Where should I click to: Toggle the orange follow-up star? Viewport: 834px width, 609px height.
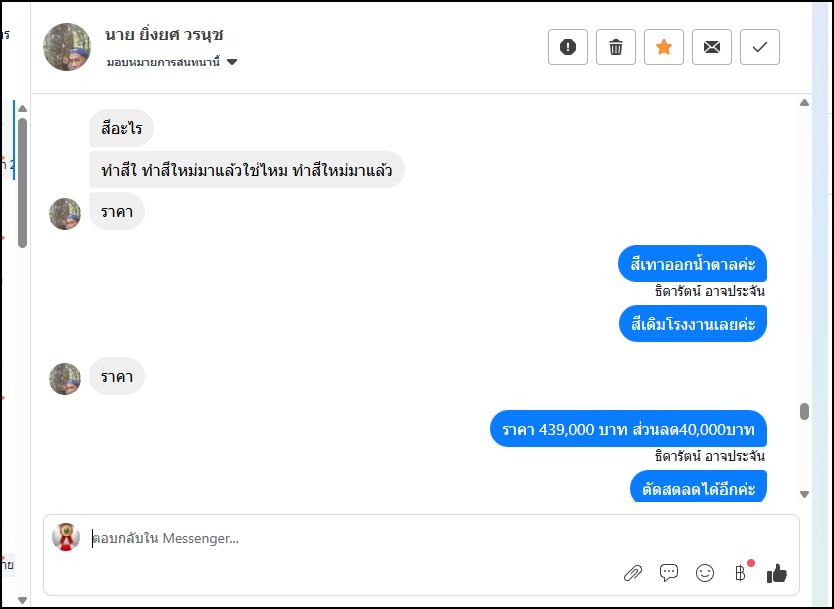point(664,47)
